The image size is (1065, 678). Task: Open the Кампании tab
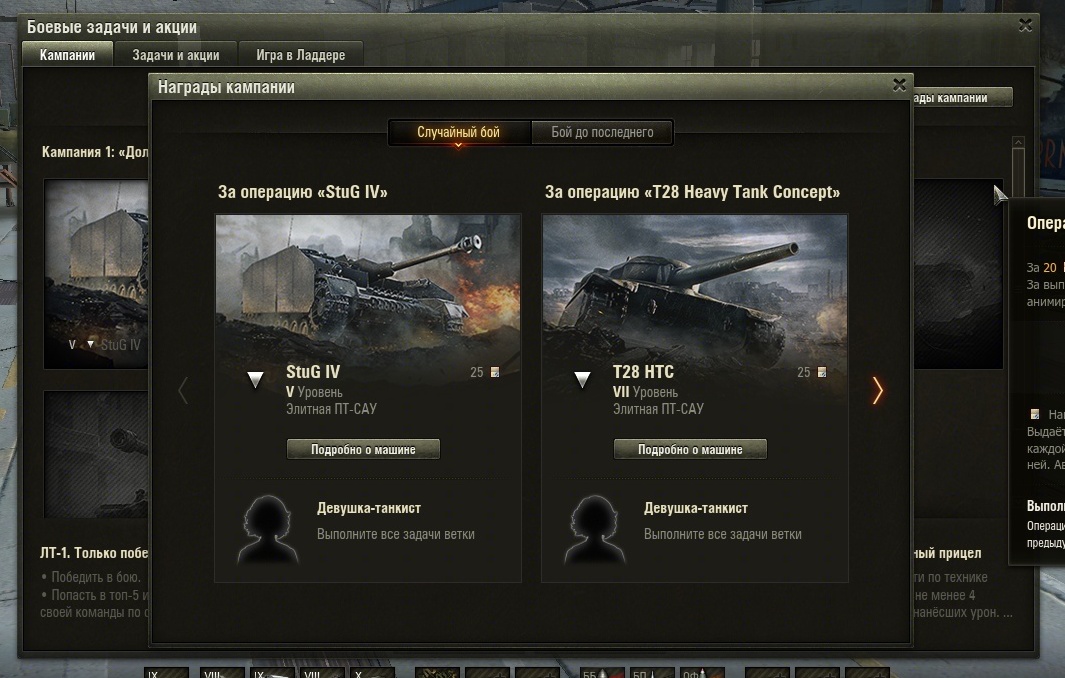[x=68, y=55]
